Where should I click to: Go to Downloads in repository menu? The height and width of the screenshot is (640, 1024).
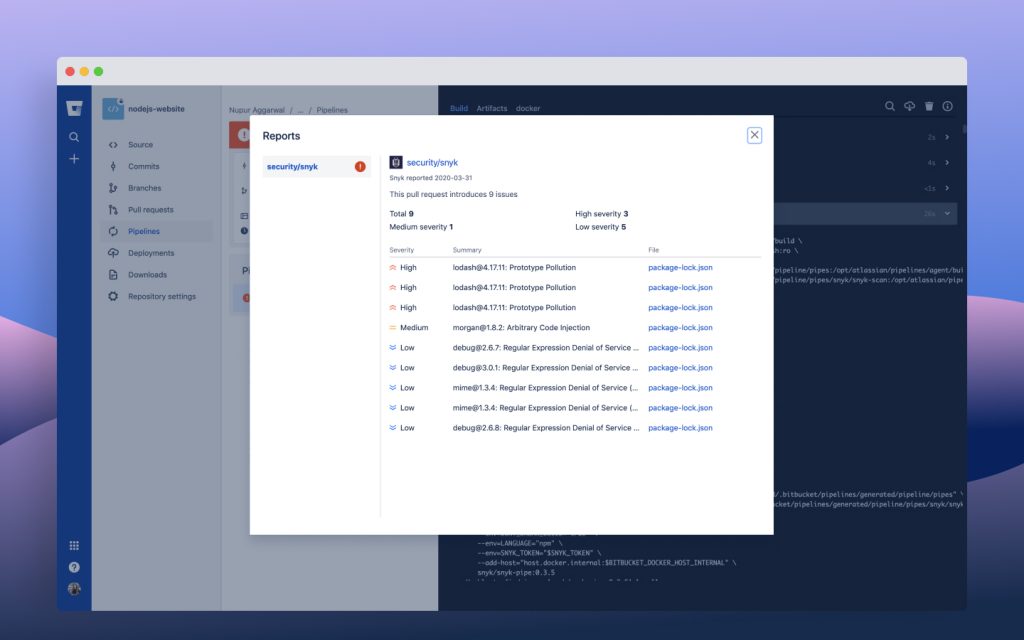tap(148, 275)
